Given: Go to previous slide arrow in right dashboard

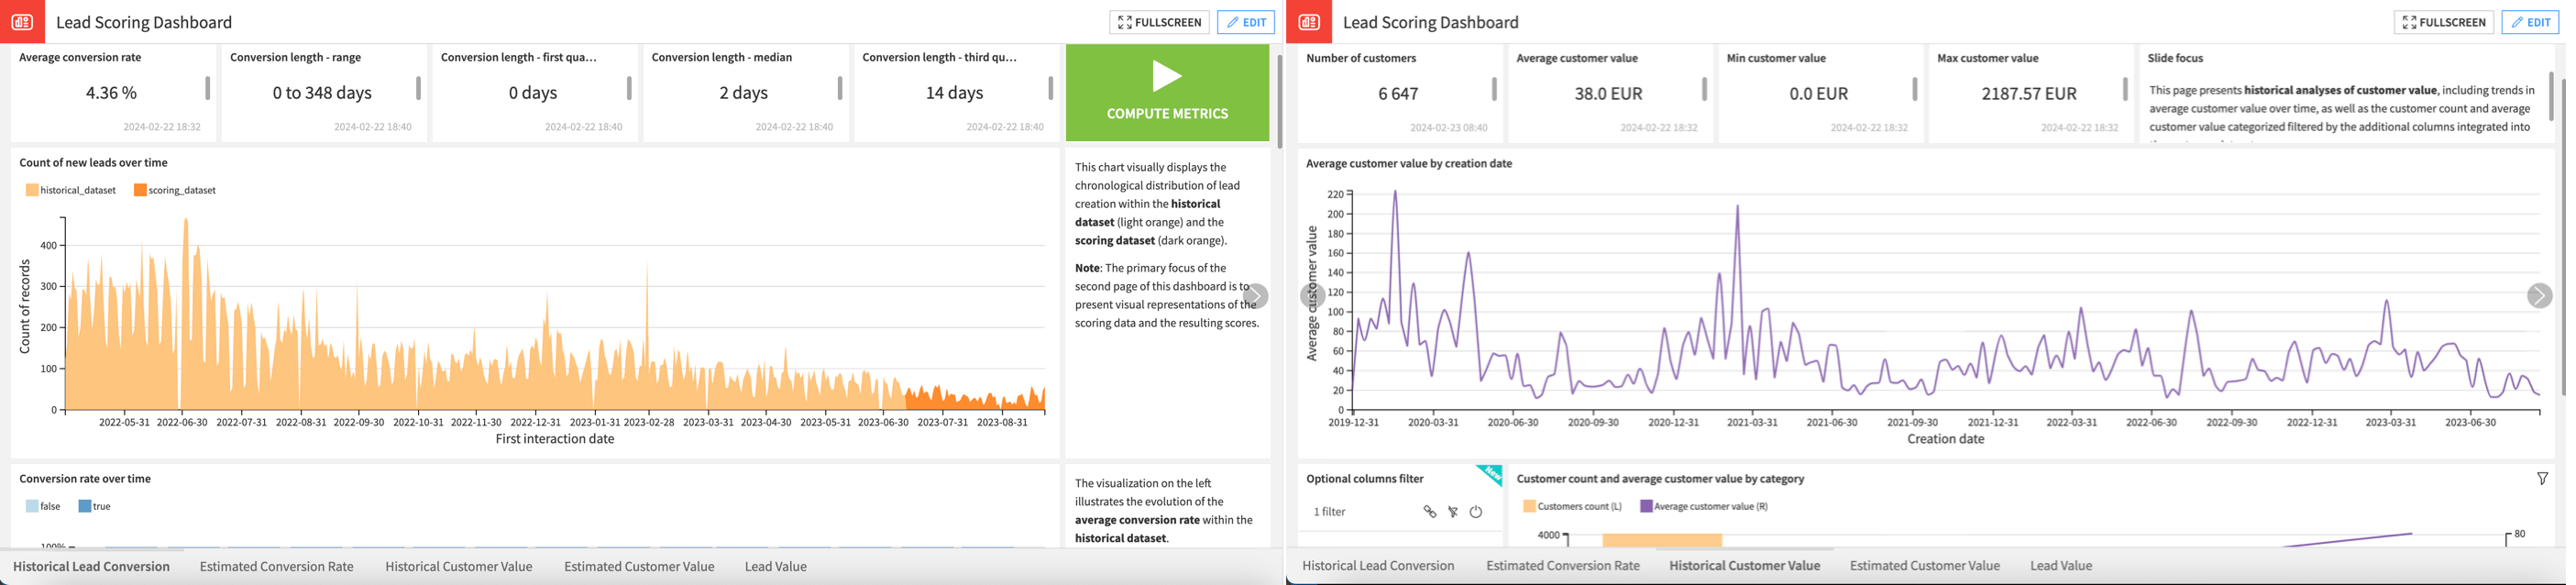Looking at the screenshot, I should (x=1312, y=295).
